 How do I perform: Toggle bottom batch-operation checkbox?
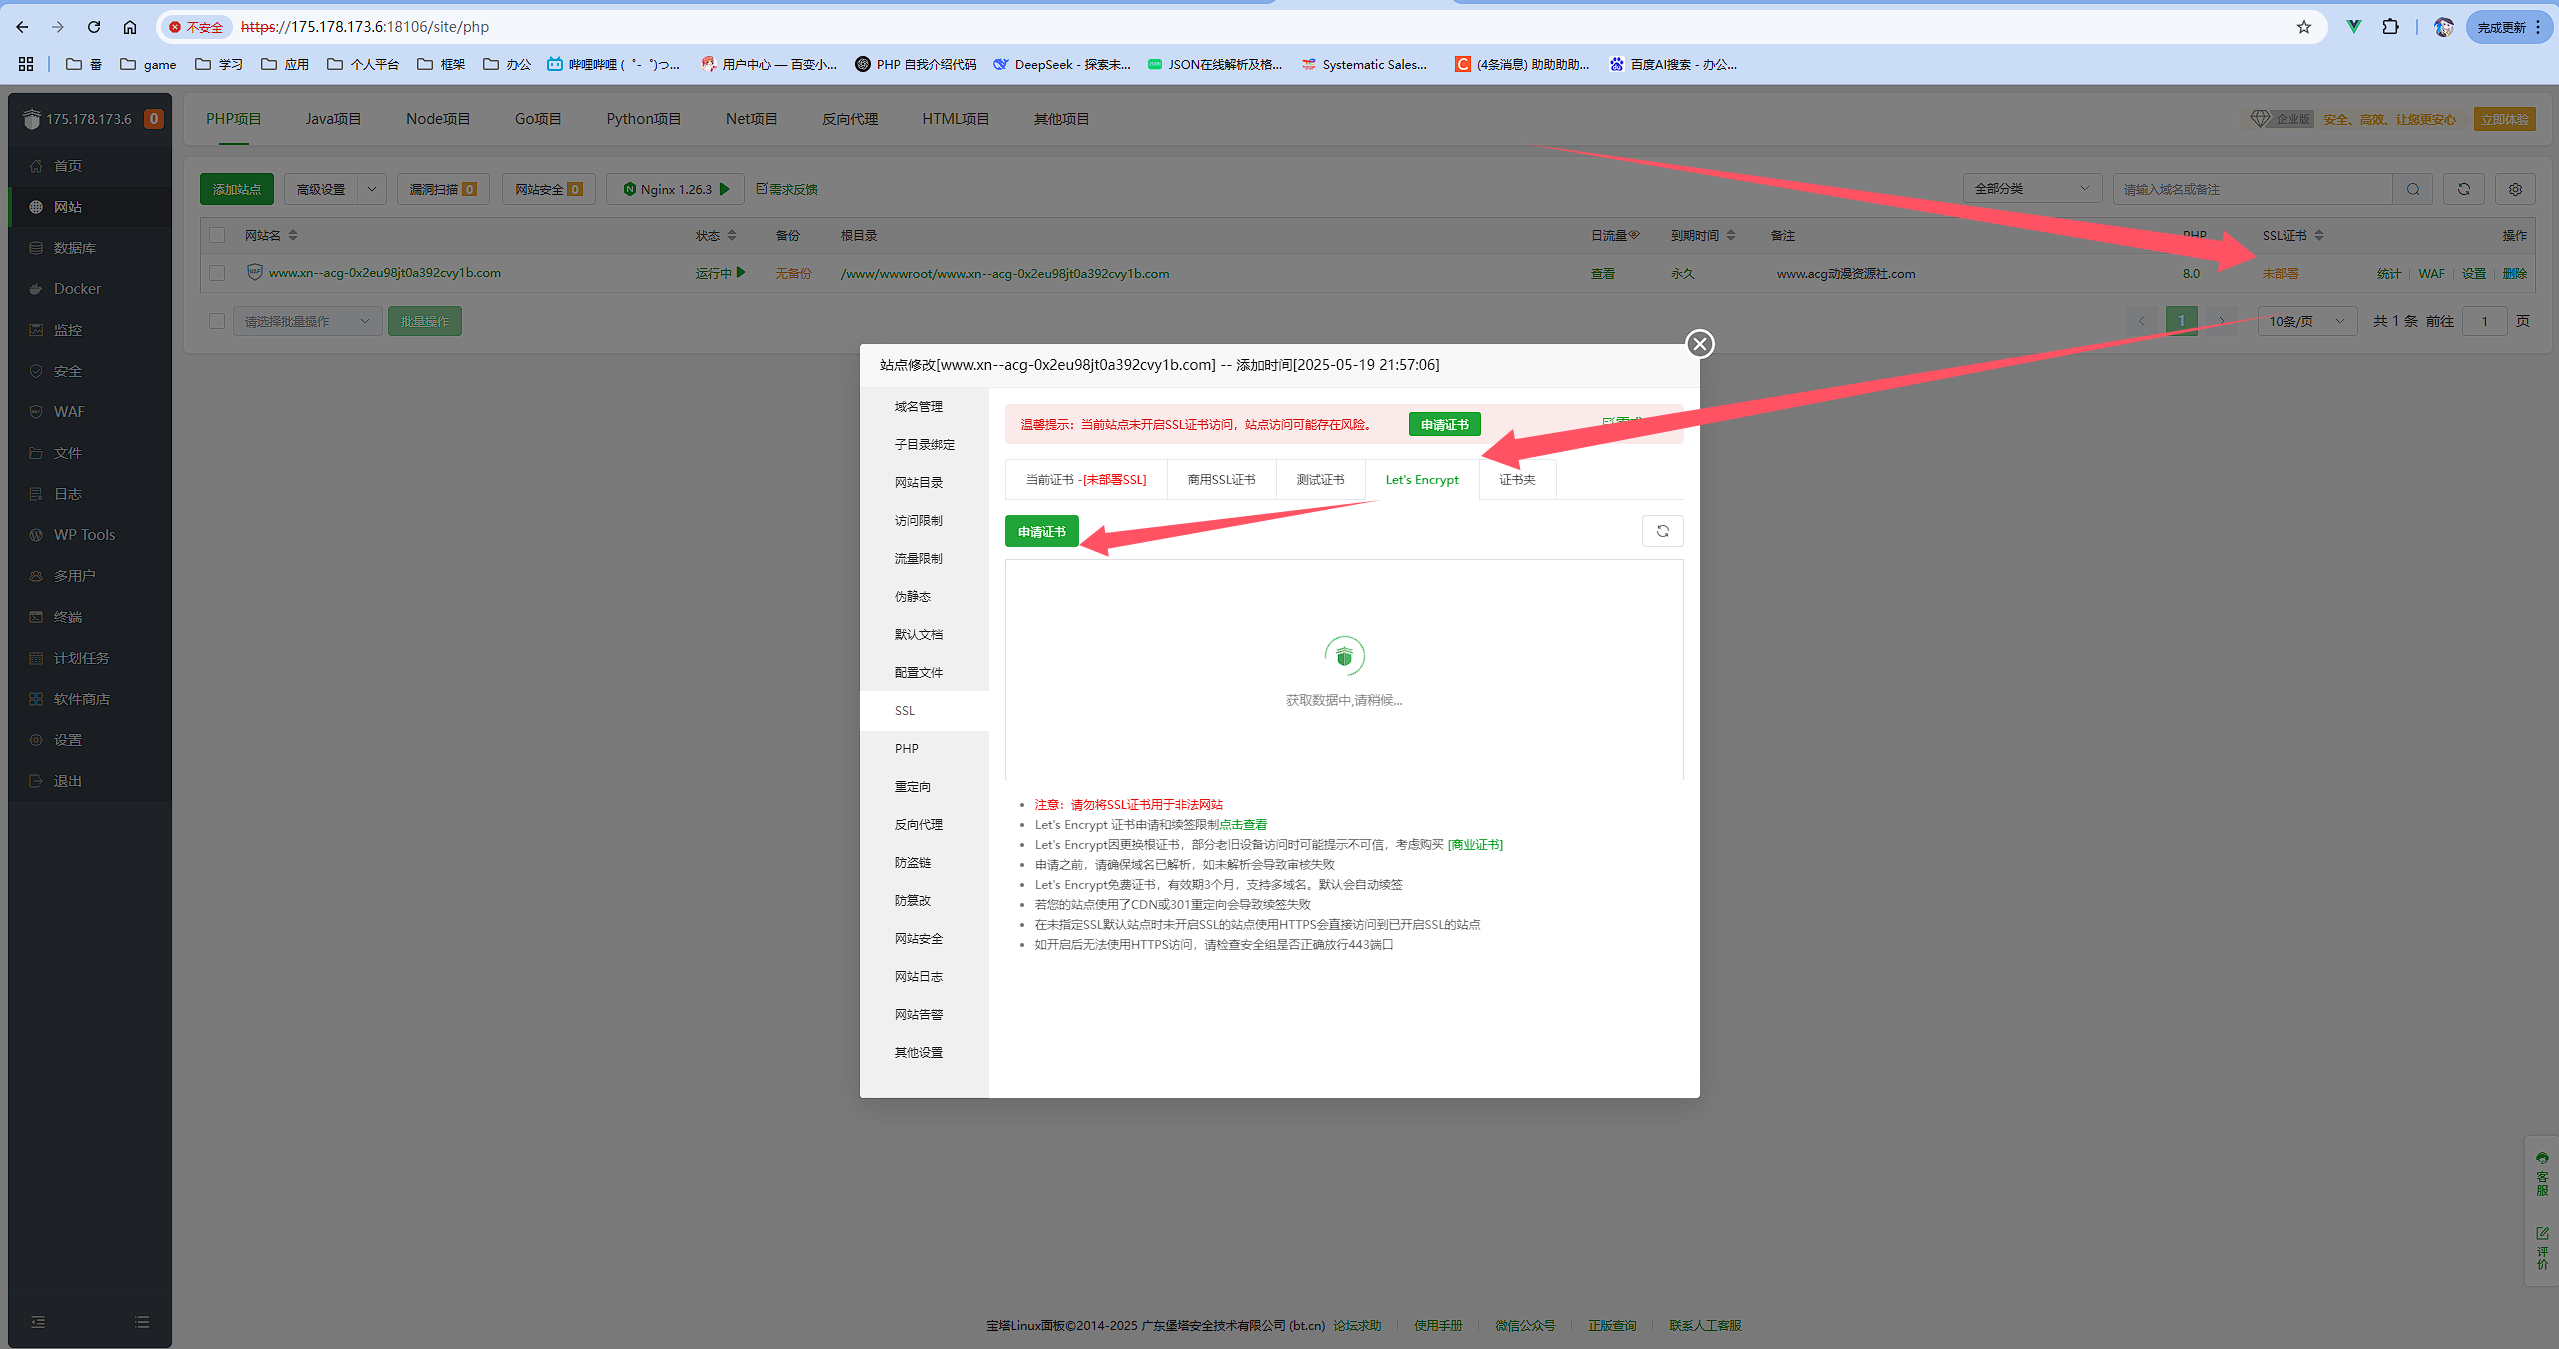217,321
